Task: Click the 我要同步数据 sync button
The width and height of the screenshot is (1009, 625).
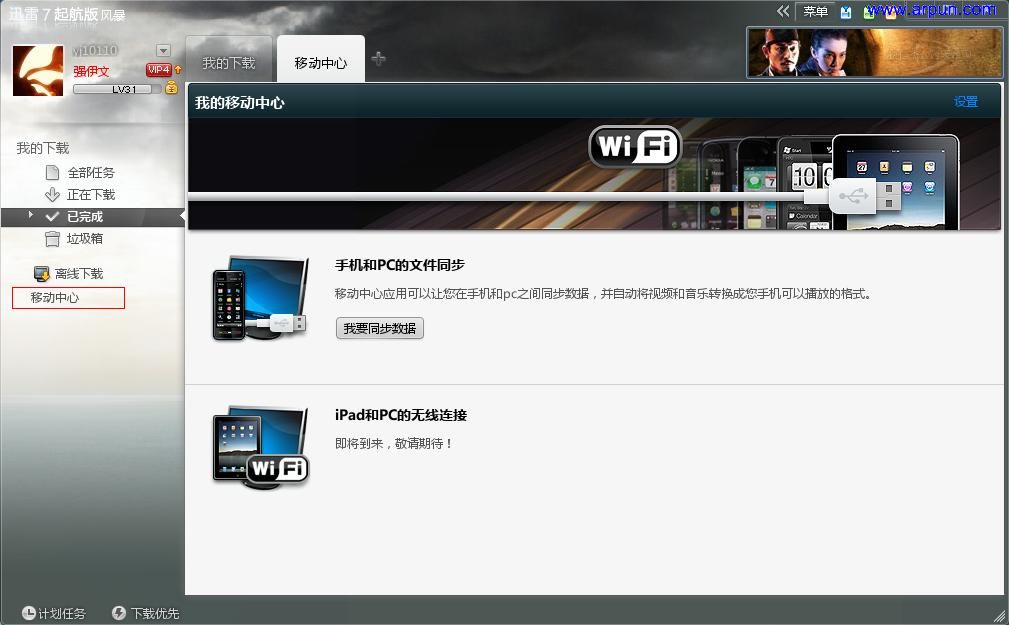Action: (379, 328)
